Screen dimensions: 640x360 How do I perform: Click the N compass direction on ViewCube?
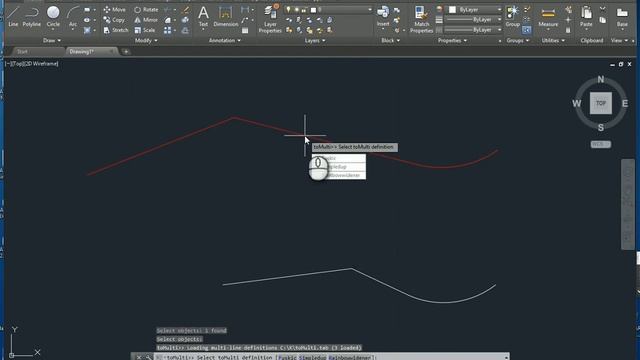pos(600,80)
